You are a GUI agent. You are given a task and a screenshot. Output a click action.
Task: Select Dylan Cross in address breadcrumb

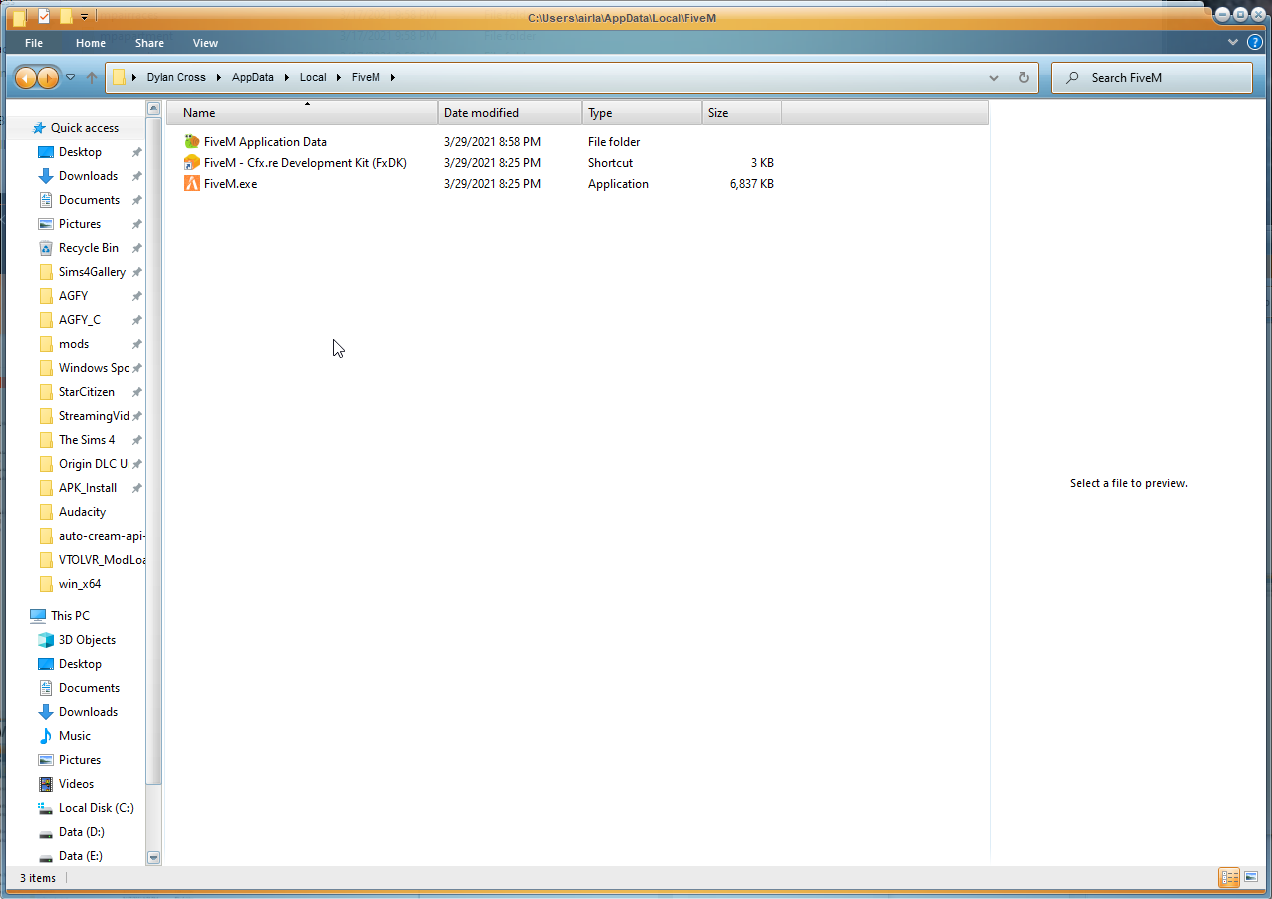[x=176, y=77]
